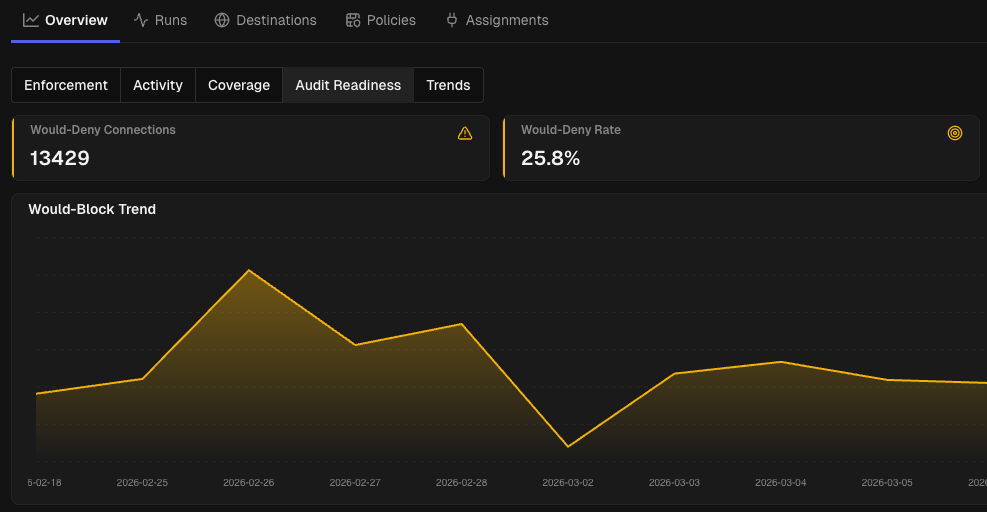Click the Would-Deny Rate label
The height and width of the screenshot is (512, 987).
tap(571, 130)
